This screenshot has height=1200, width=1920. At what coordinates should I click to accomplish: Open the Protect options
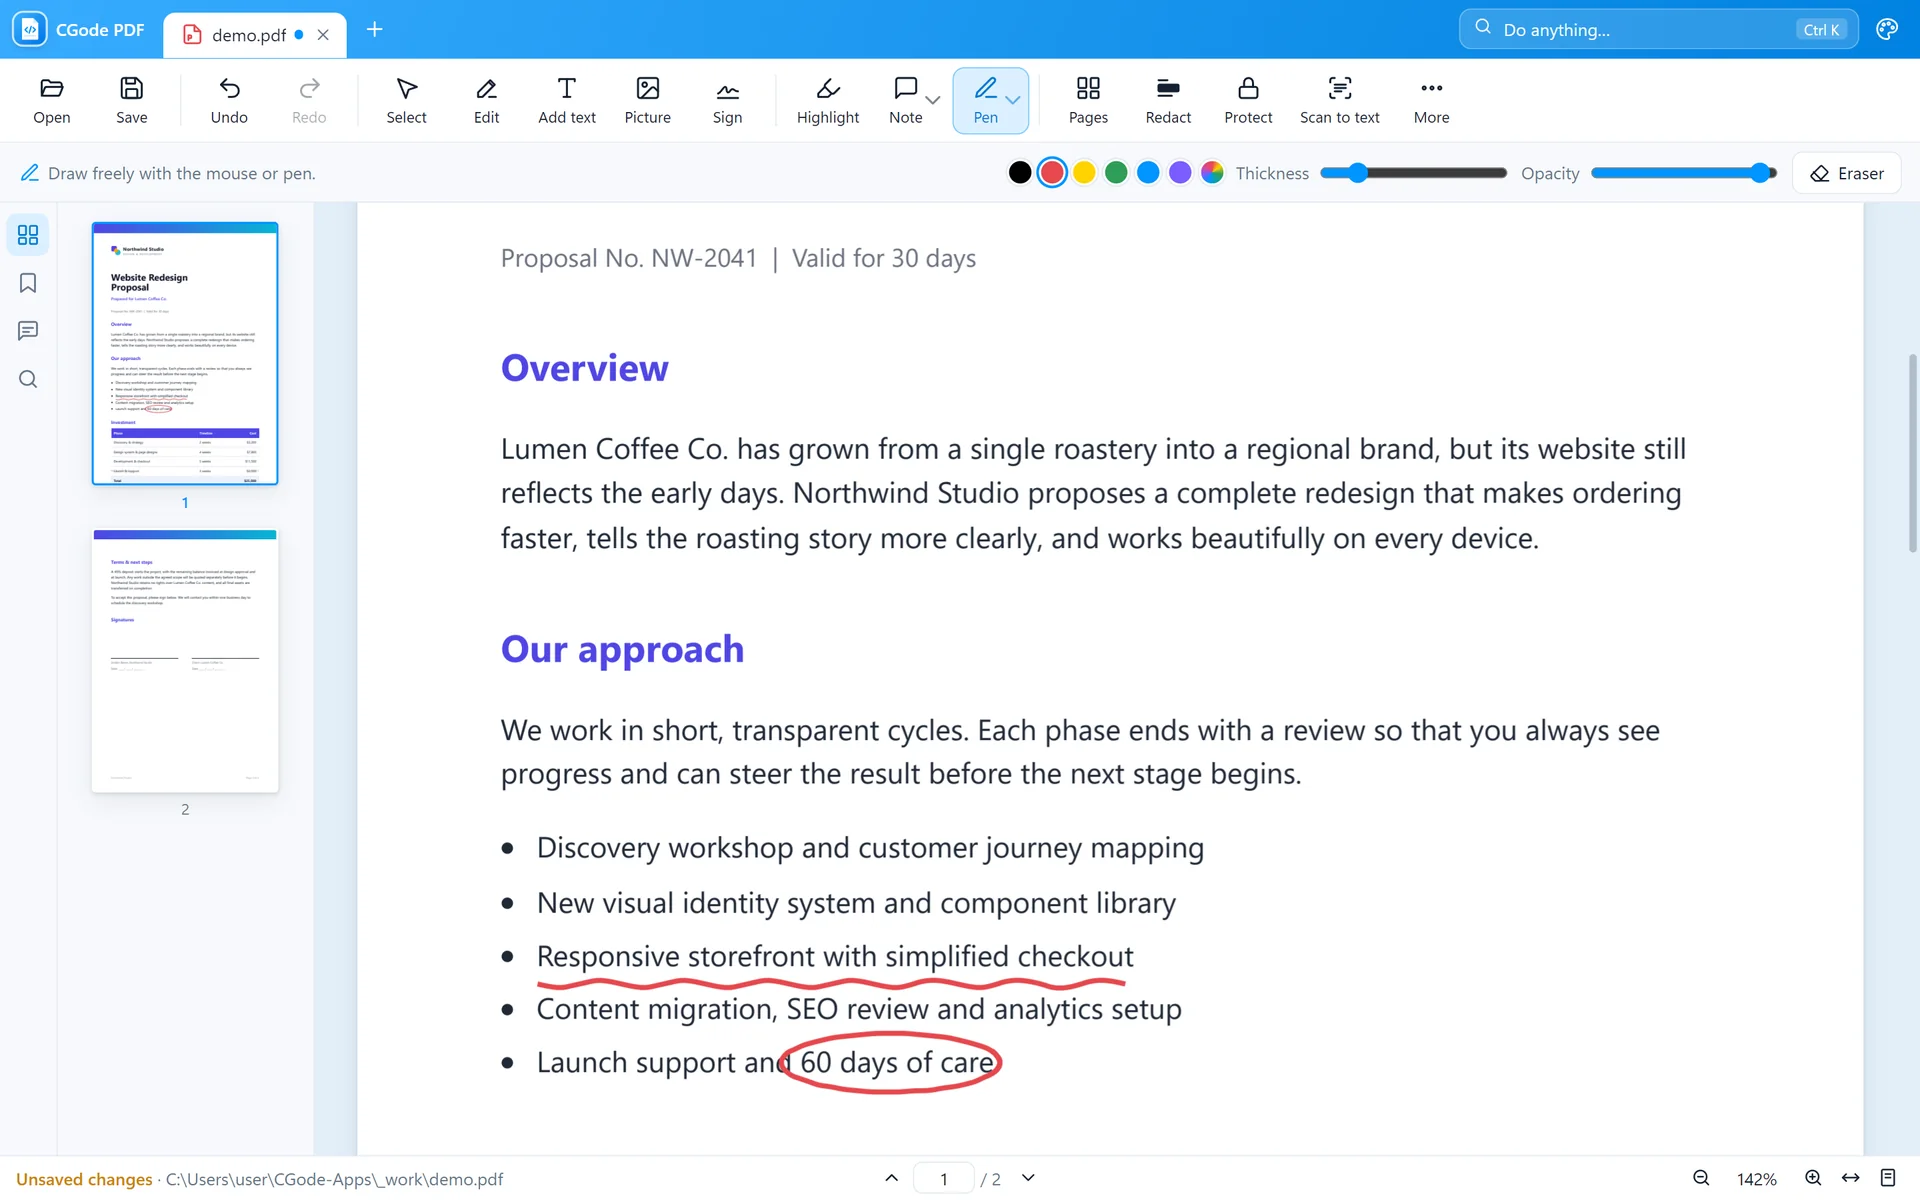pos(1248,100)
